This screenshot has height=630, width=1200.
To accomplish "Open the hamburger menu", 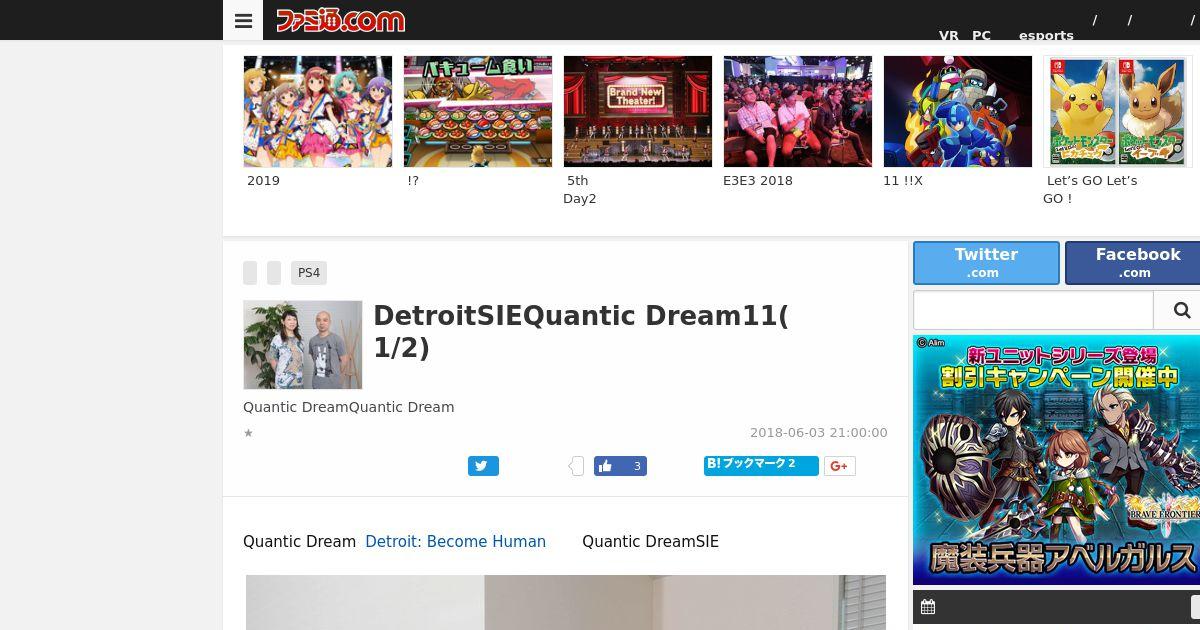I will click(243, 20).
